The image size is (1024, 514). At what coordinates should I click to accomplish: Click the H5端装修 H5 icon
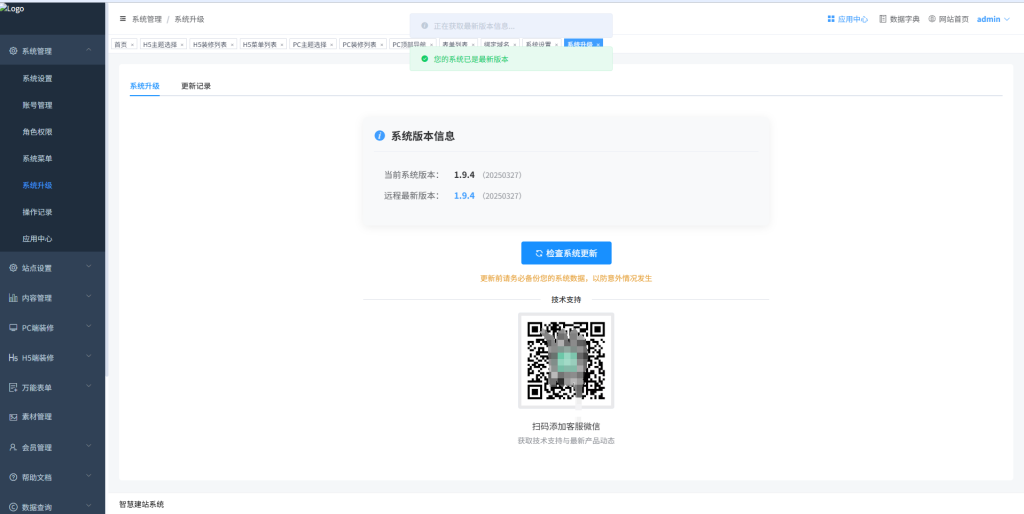(13, 358)
